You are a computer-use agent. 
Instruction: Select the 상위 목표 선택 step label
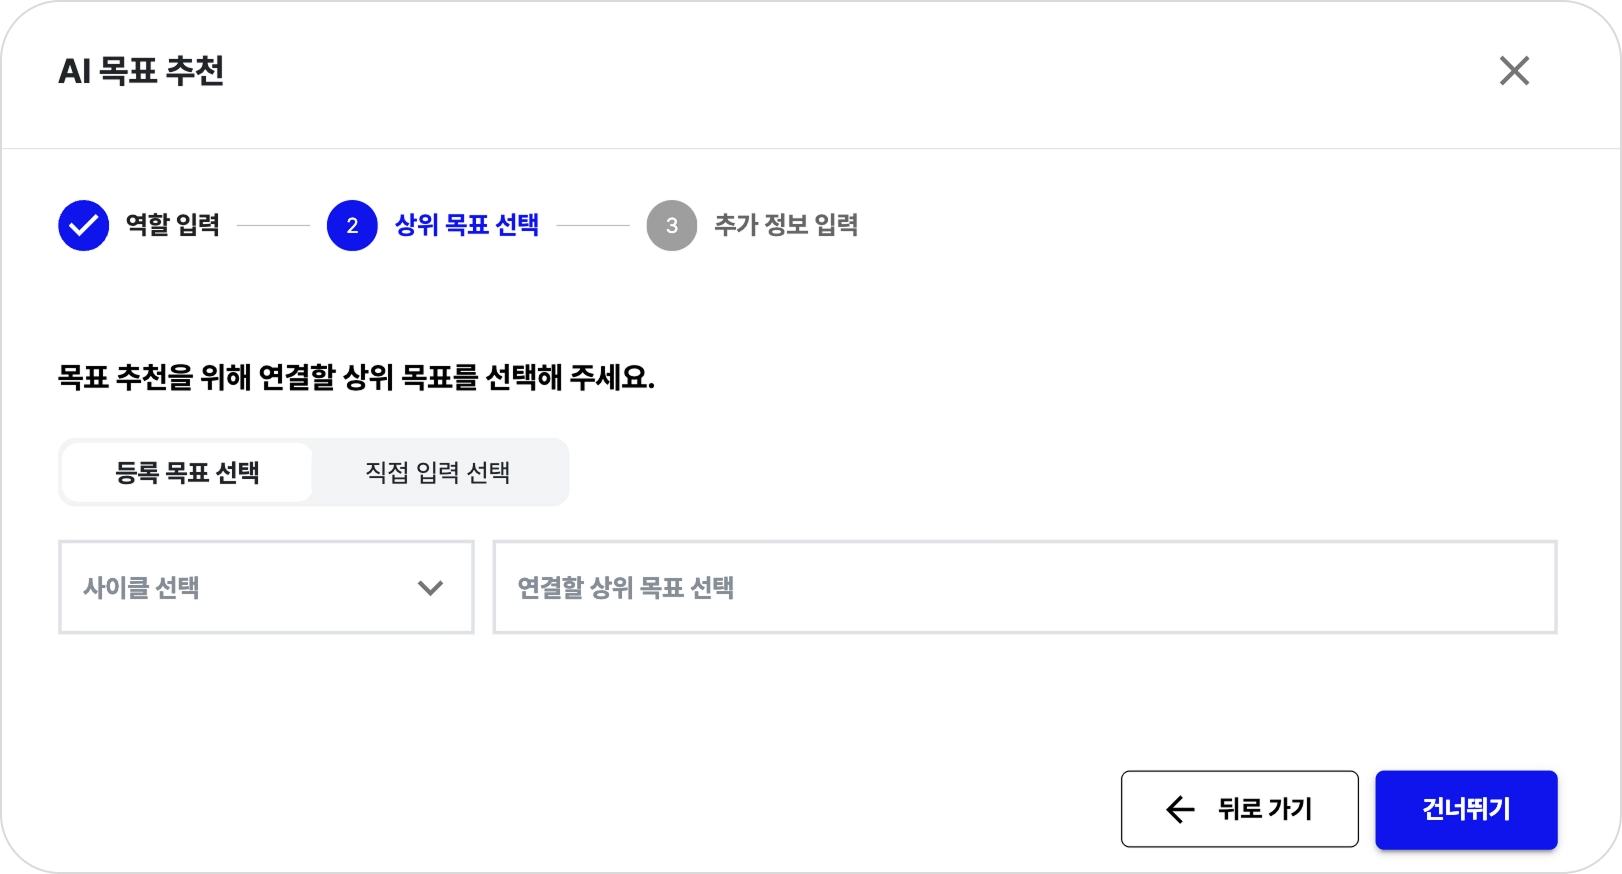tap(467, 226)
